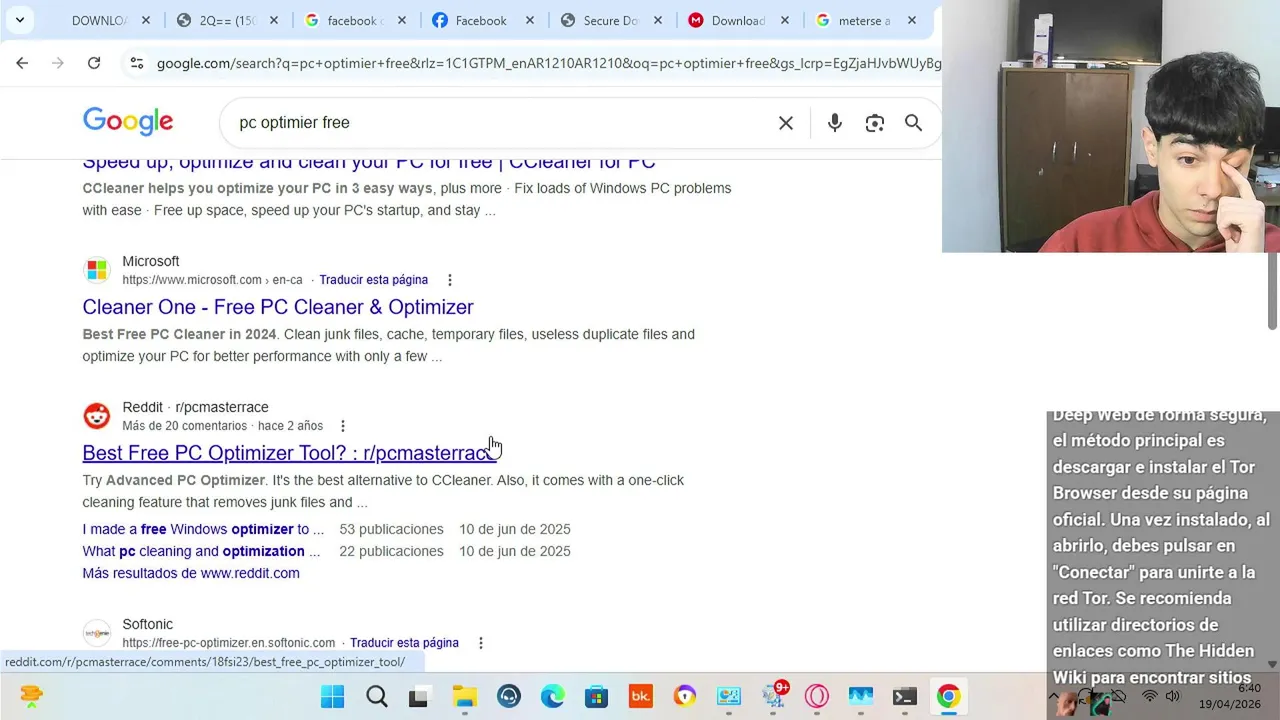Screen dimensions: 1280x720
Task: Open the volume tray icon
Action: [x=1172, y=696]
